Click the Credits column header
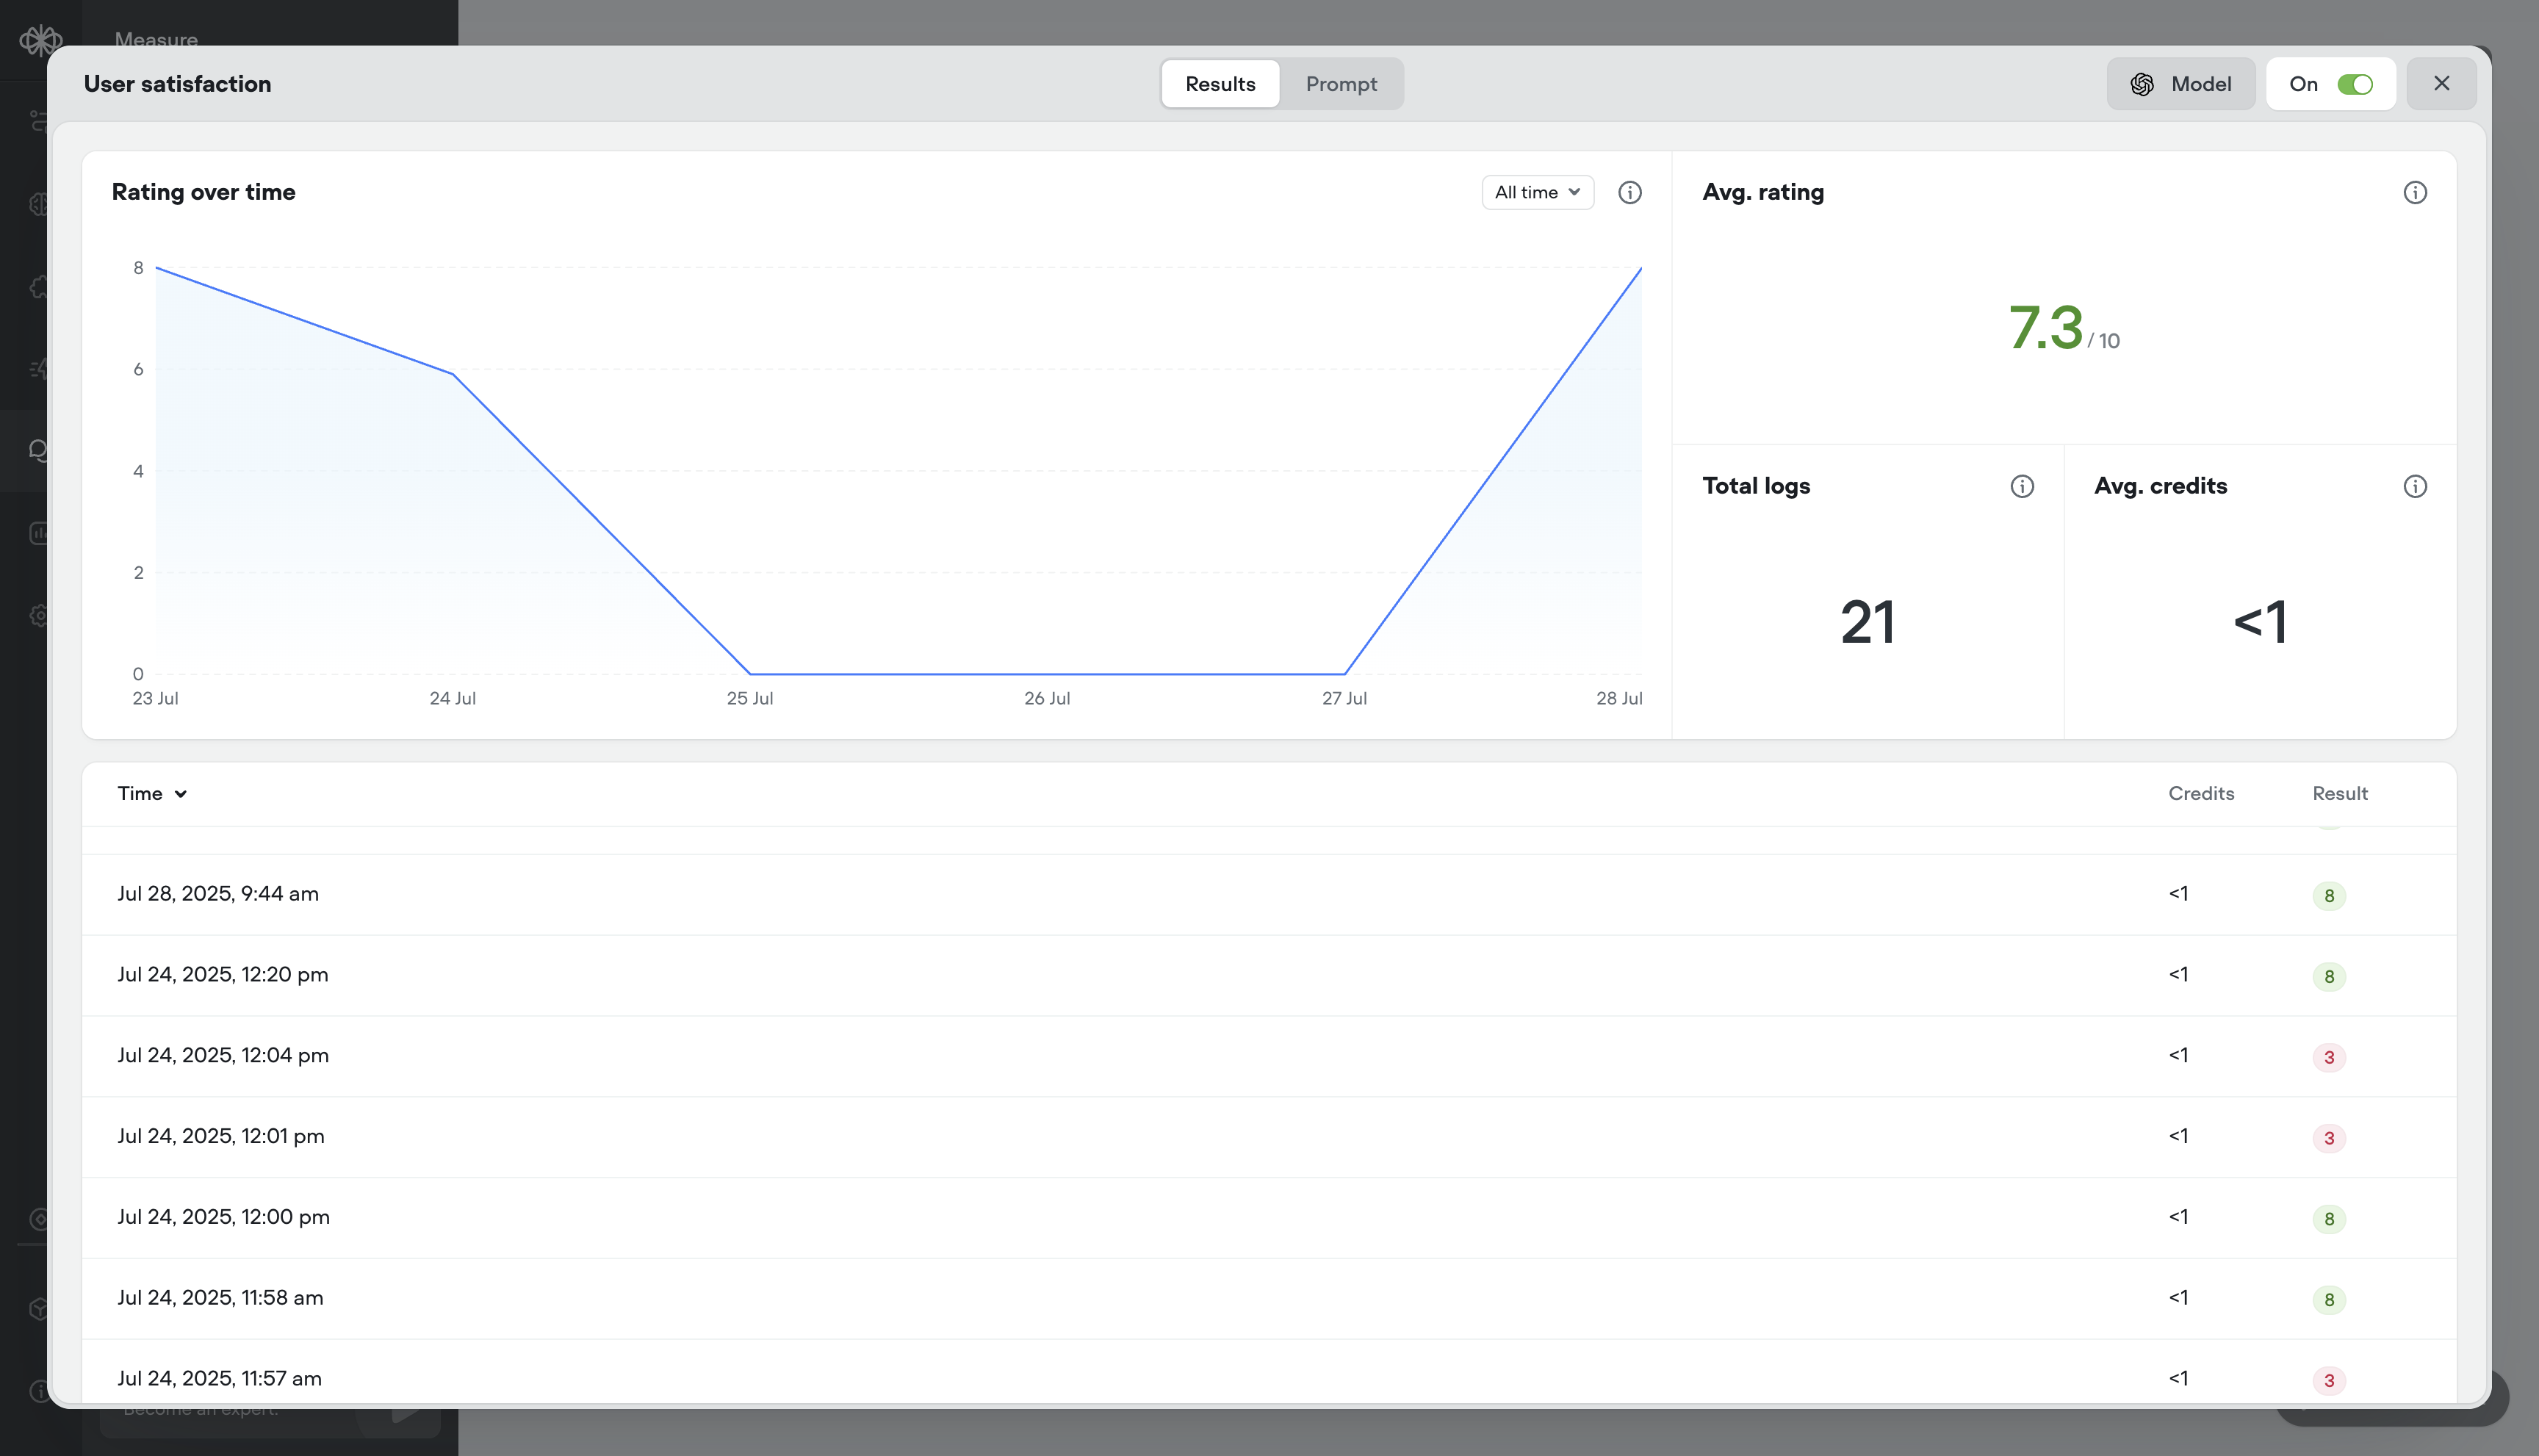The height and width of the screenshot is (1456, 2539). (x=2200, y=794)
